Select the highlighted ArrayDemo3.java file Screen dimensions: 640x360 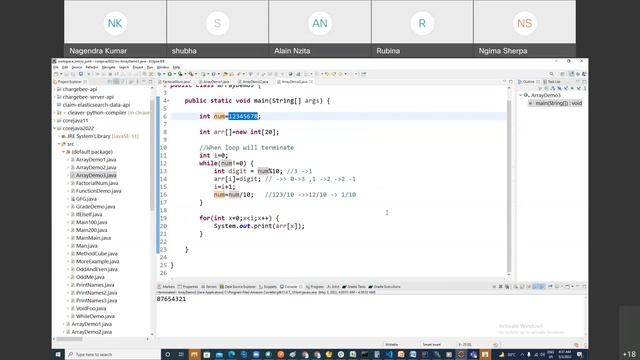click(96, 175)
